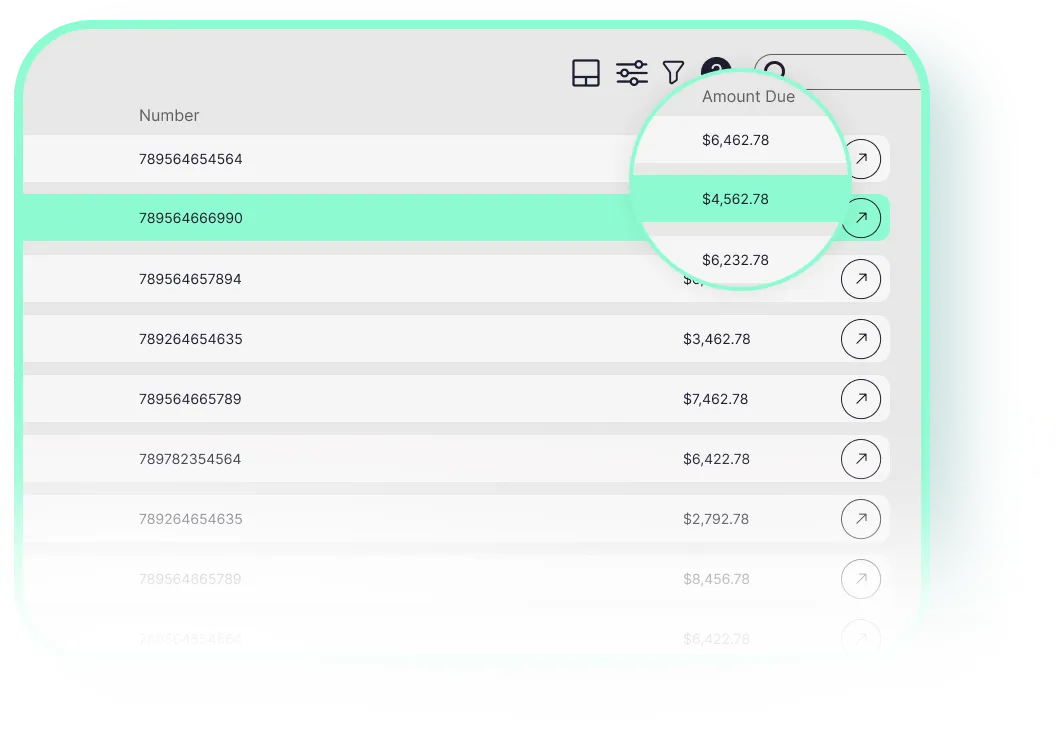Viewport: 1060px width, 754px height.
Task: Select number 789782354564
Action: pos(190,459)
